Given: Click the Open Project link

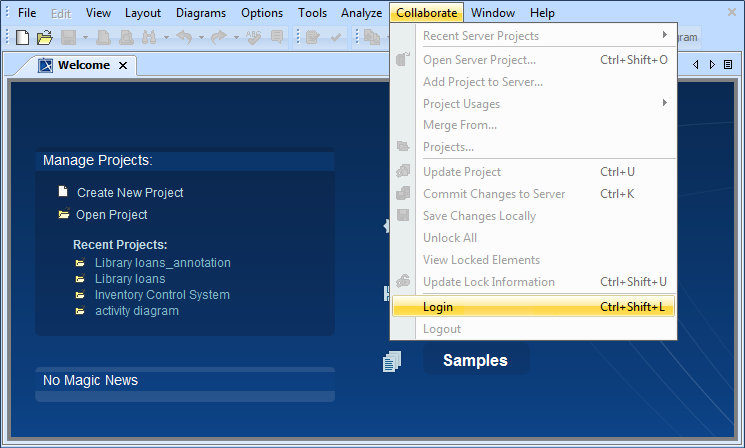Looking at the screenshot, I should [x=111, y=215].
